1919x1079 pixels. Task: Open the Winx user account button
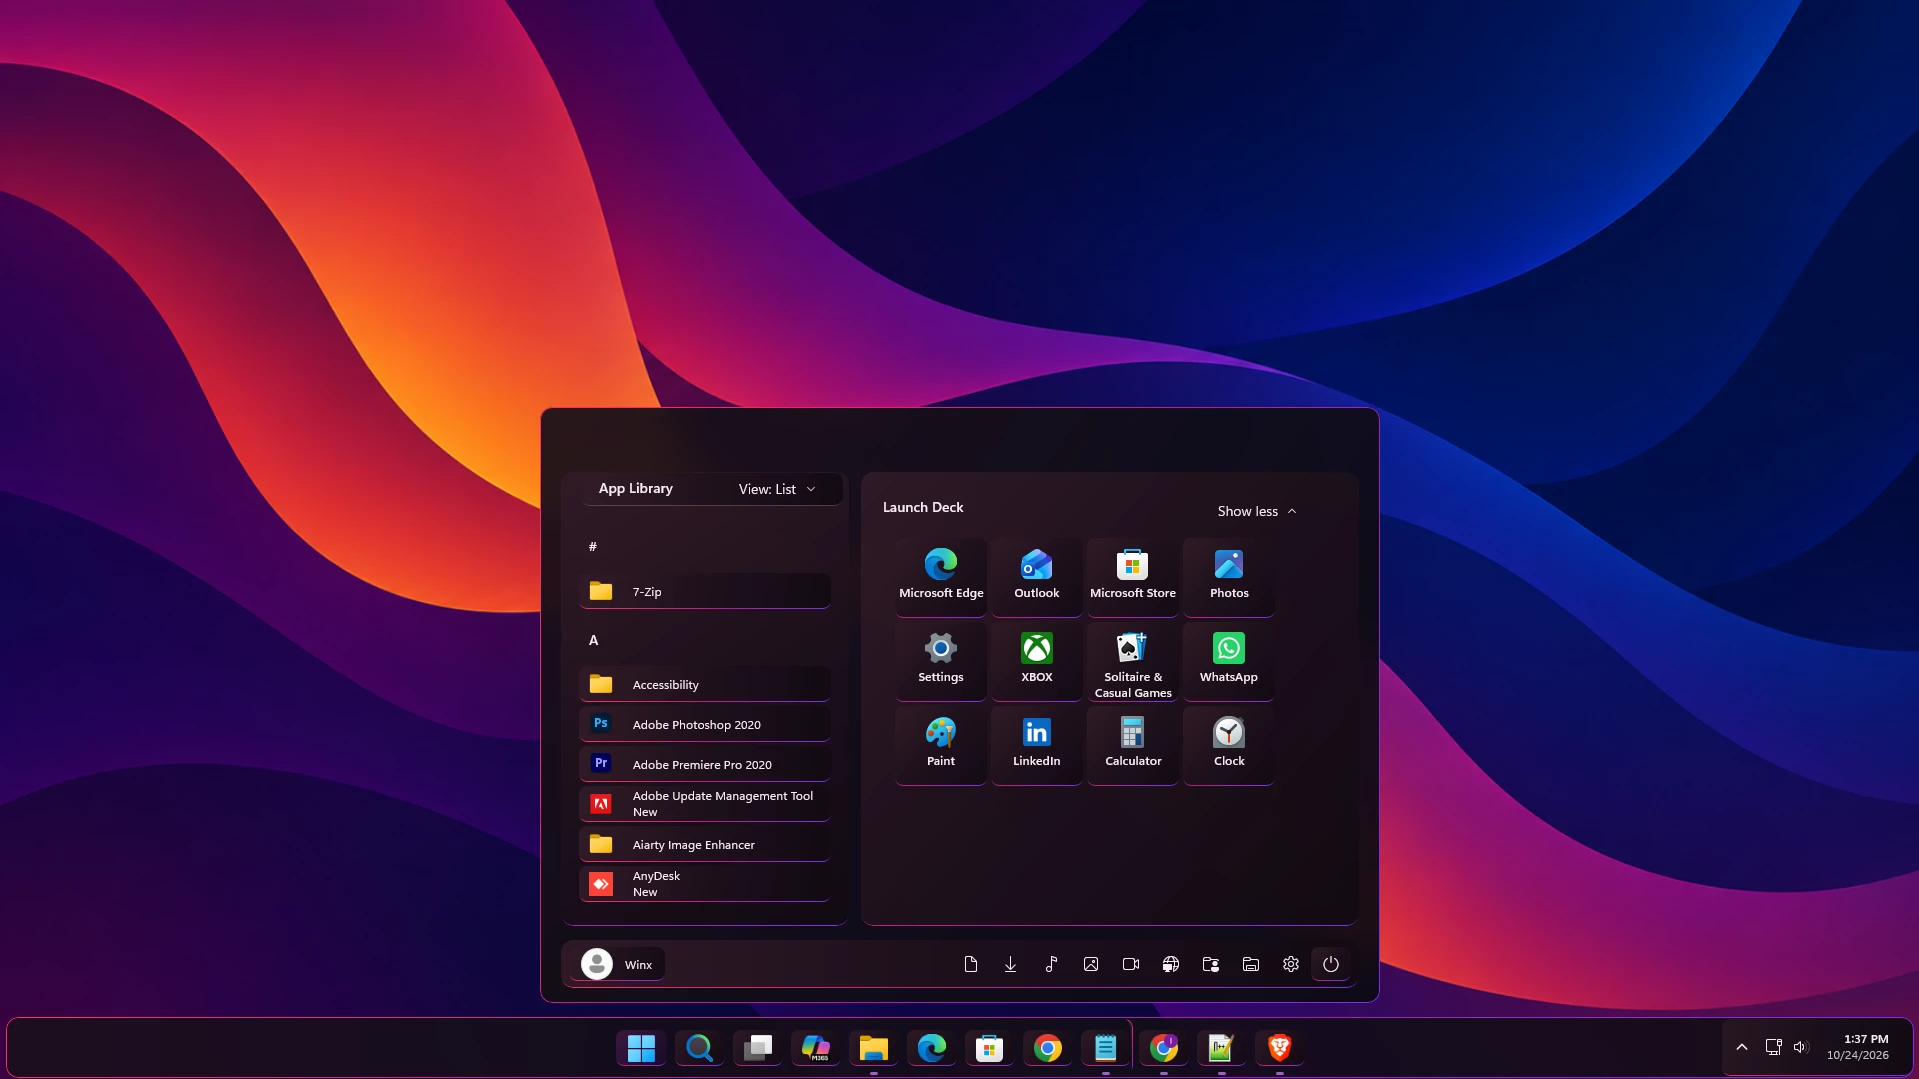618,964
